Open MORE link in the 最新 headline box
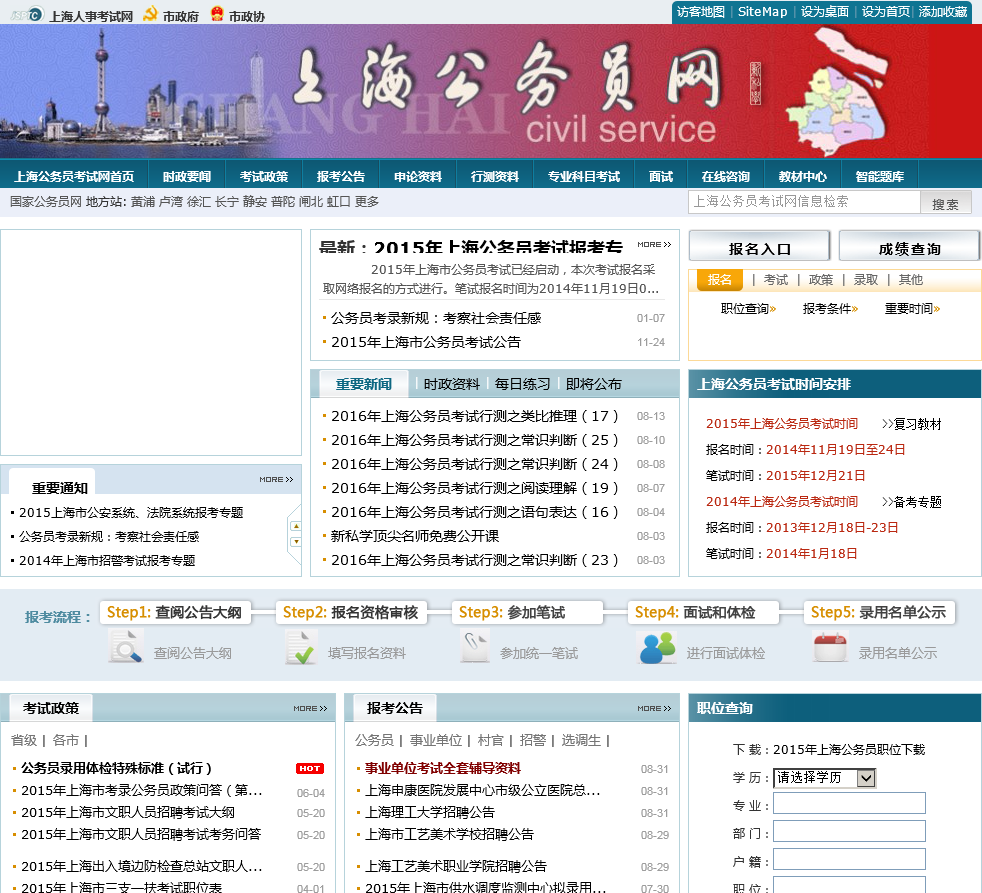The image size is (982, 893). point(654,244)
